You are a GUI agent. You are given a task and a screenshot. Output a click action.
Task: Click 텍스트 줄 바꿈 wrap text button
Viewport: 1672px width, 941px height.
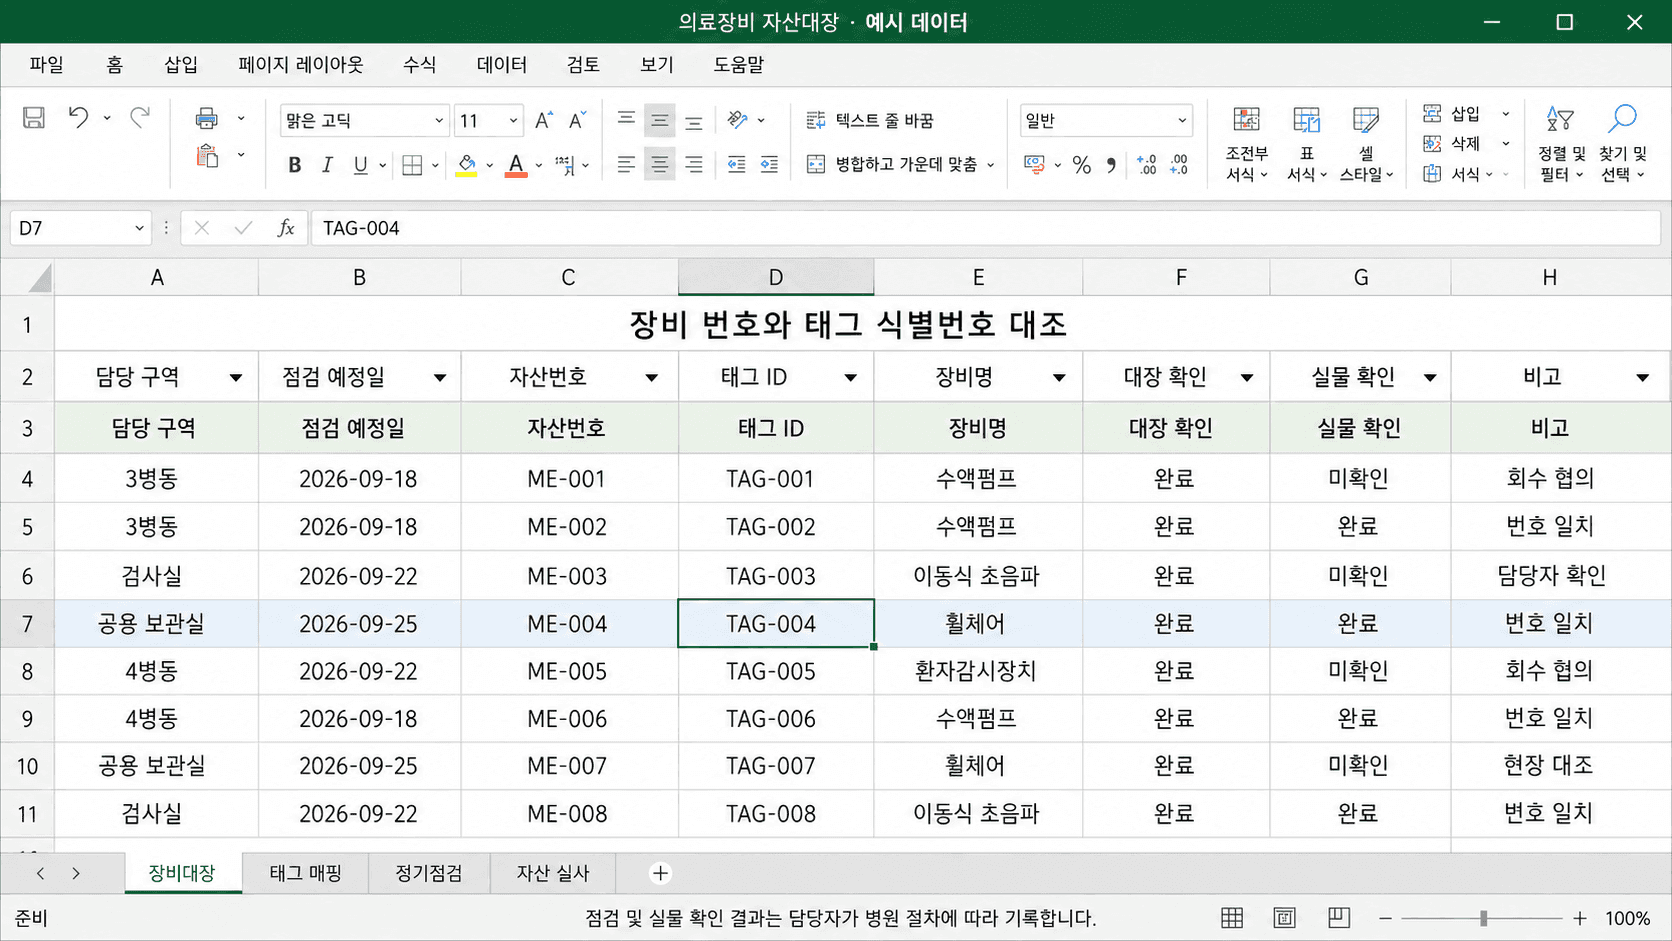(870, 121)
